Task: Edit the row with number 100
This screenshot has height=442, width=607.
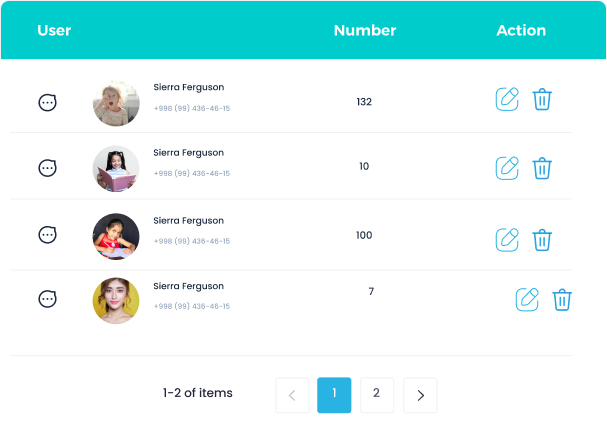Action: pos(508,239)
